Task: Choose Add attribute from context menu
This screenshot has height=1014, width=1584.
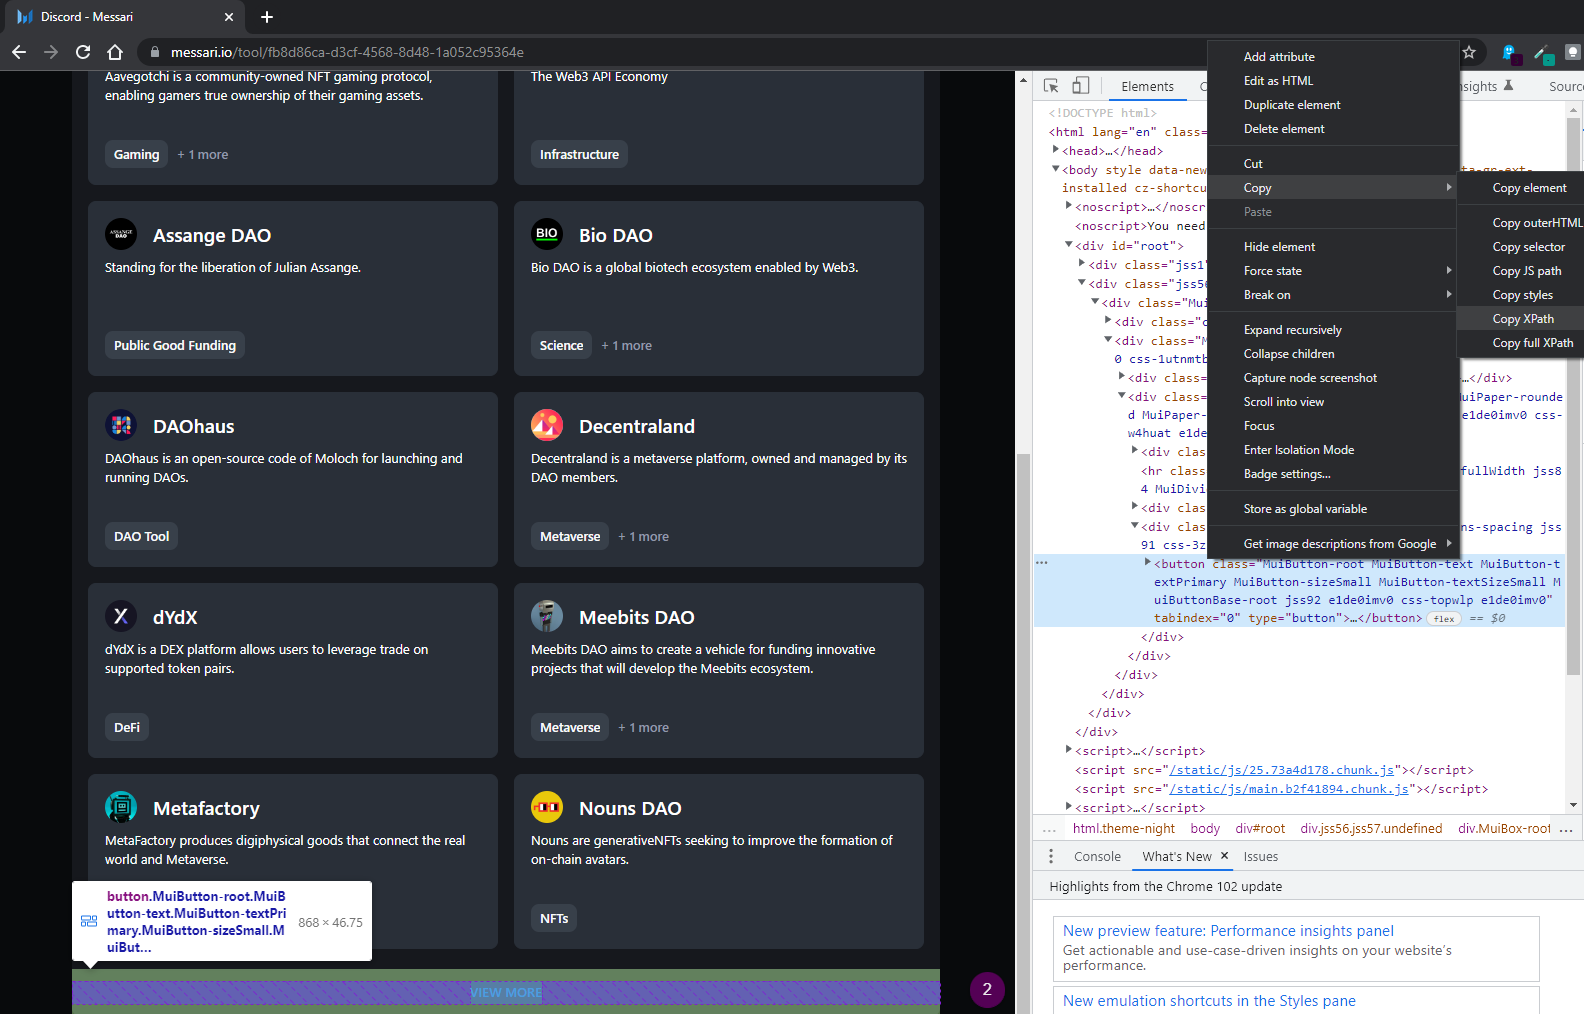Action: [1333, 57]
